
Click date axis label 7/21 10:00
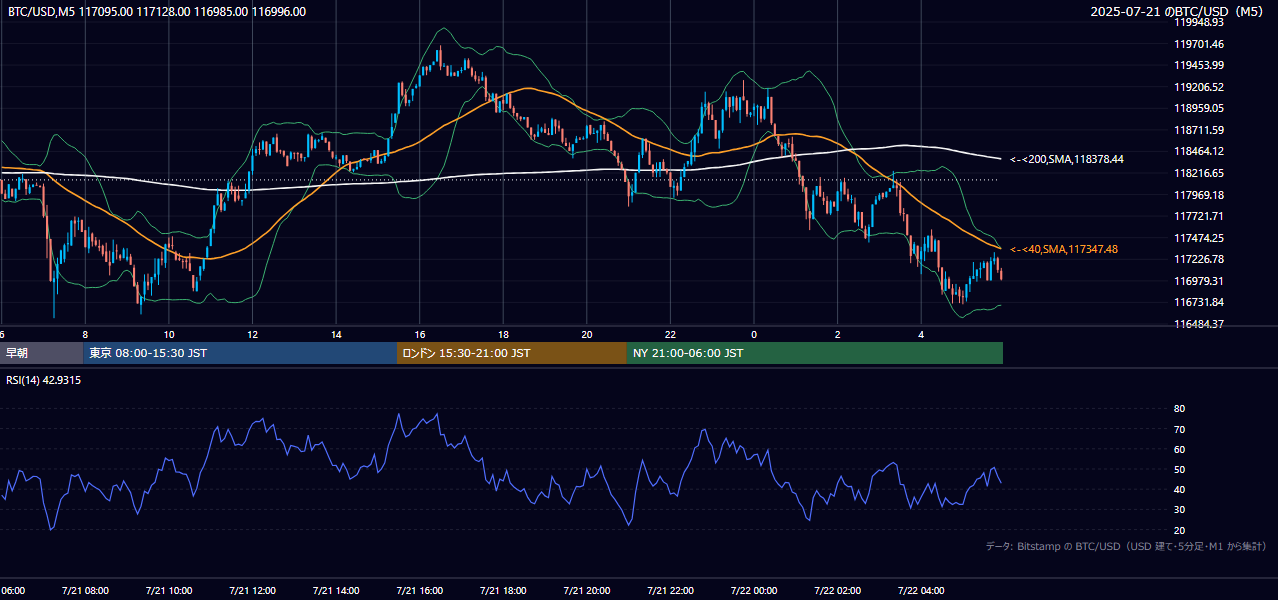(x=169, y=590)
